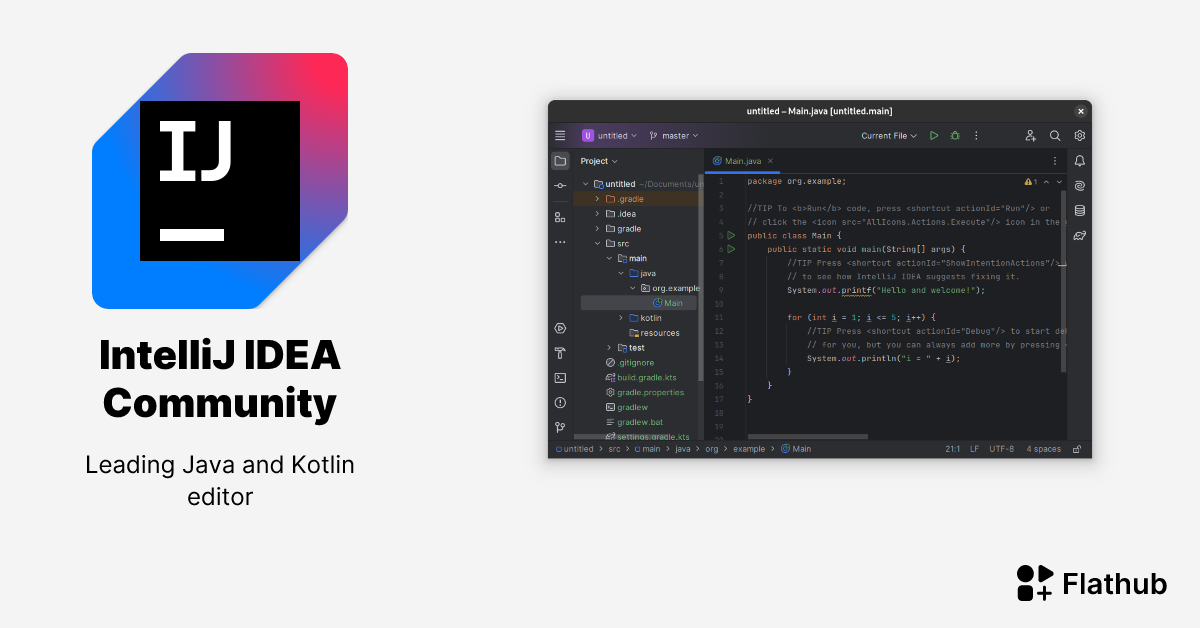Open the IDE Settings gear icon
The image size is (1200, 628).
point(1079,135)
